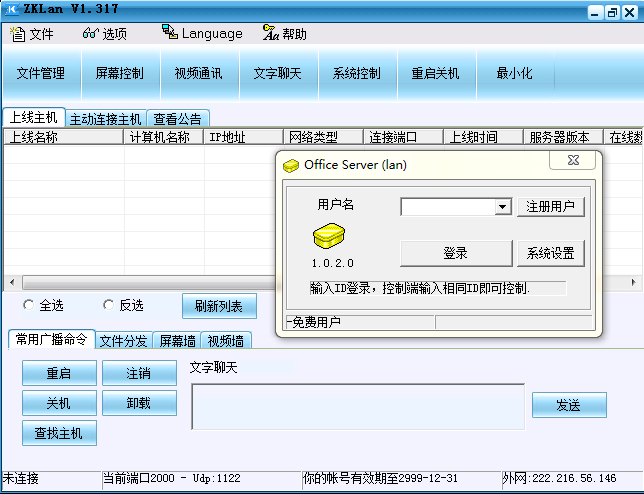Sort by the IP地址 column header
The width and height of the screenshot is (644, 494).
coord(243,137)
